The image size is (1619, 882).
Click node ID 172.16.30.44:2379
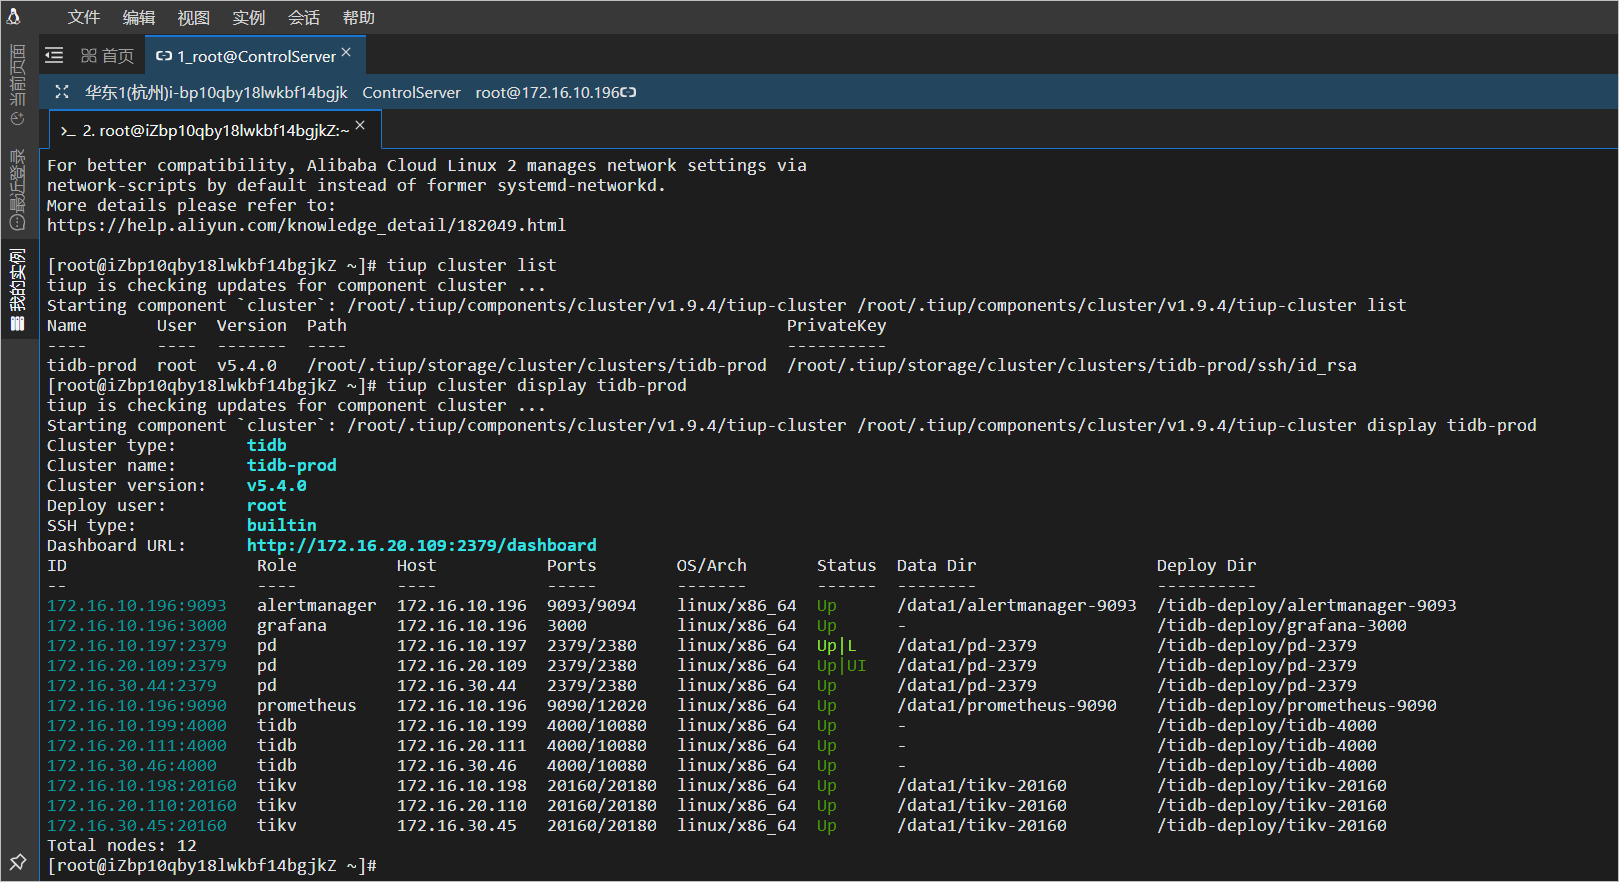coord(131,685)
